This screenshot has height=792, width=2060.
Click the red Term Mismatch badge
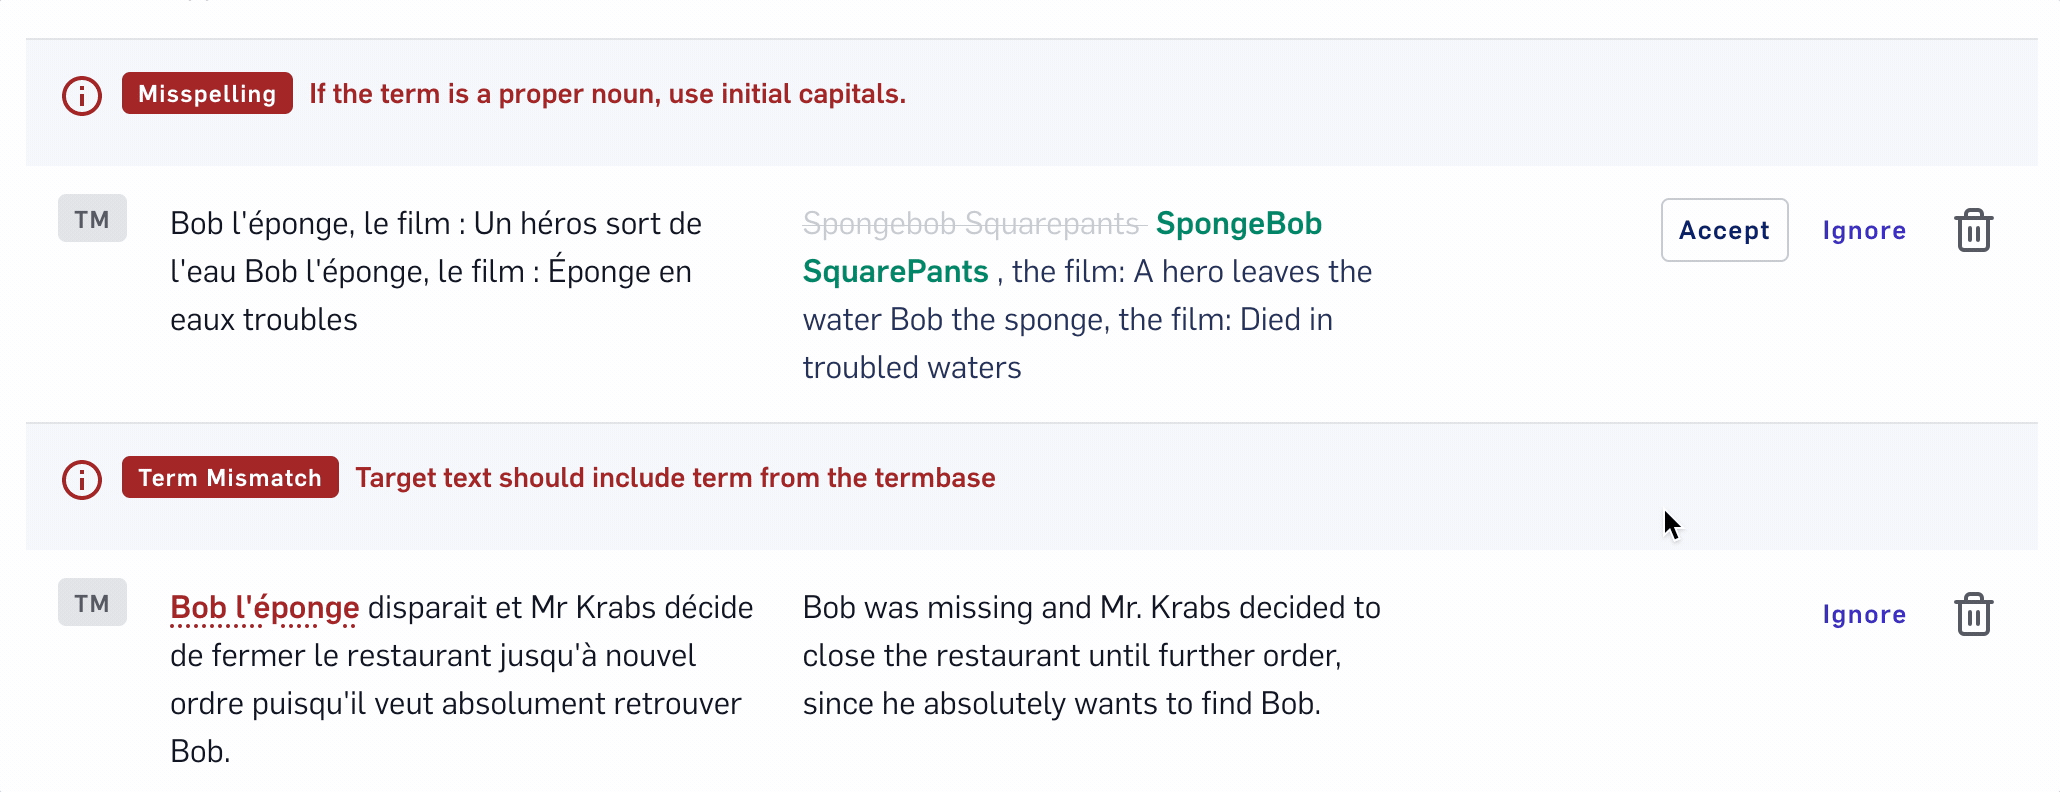(x=230, y=478)
